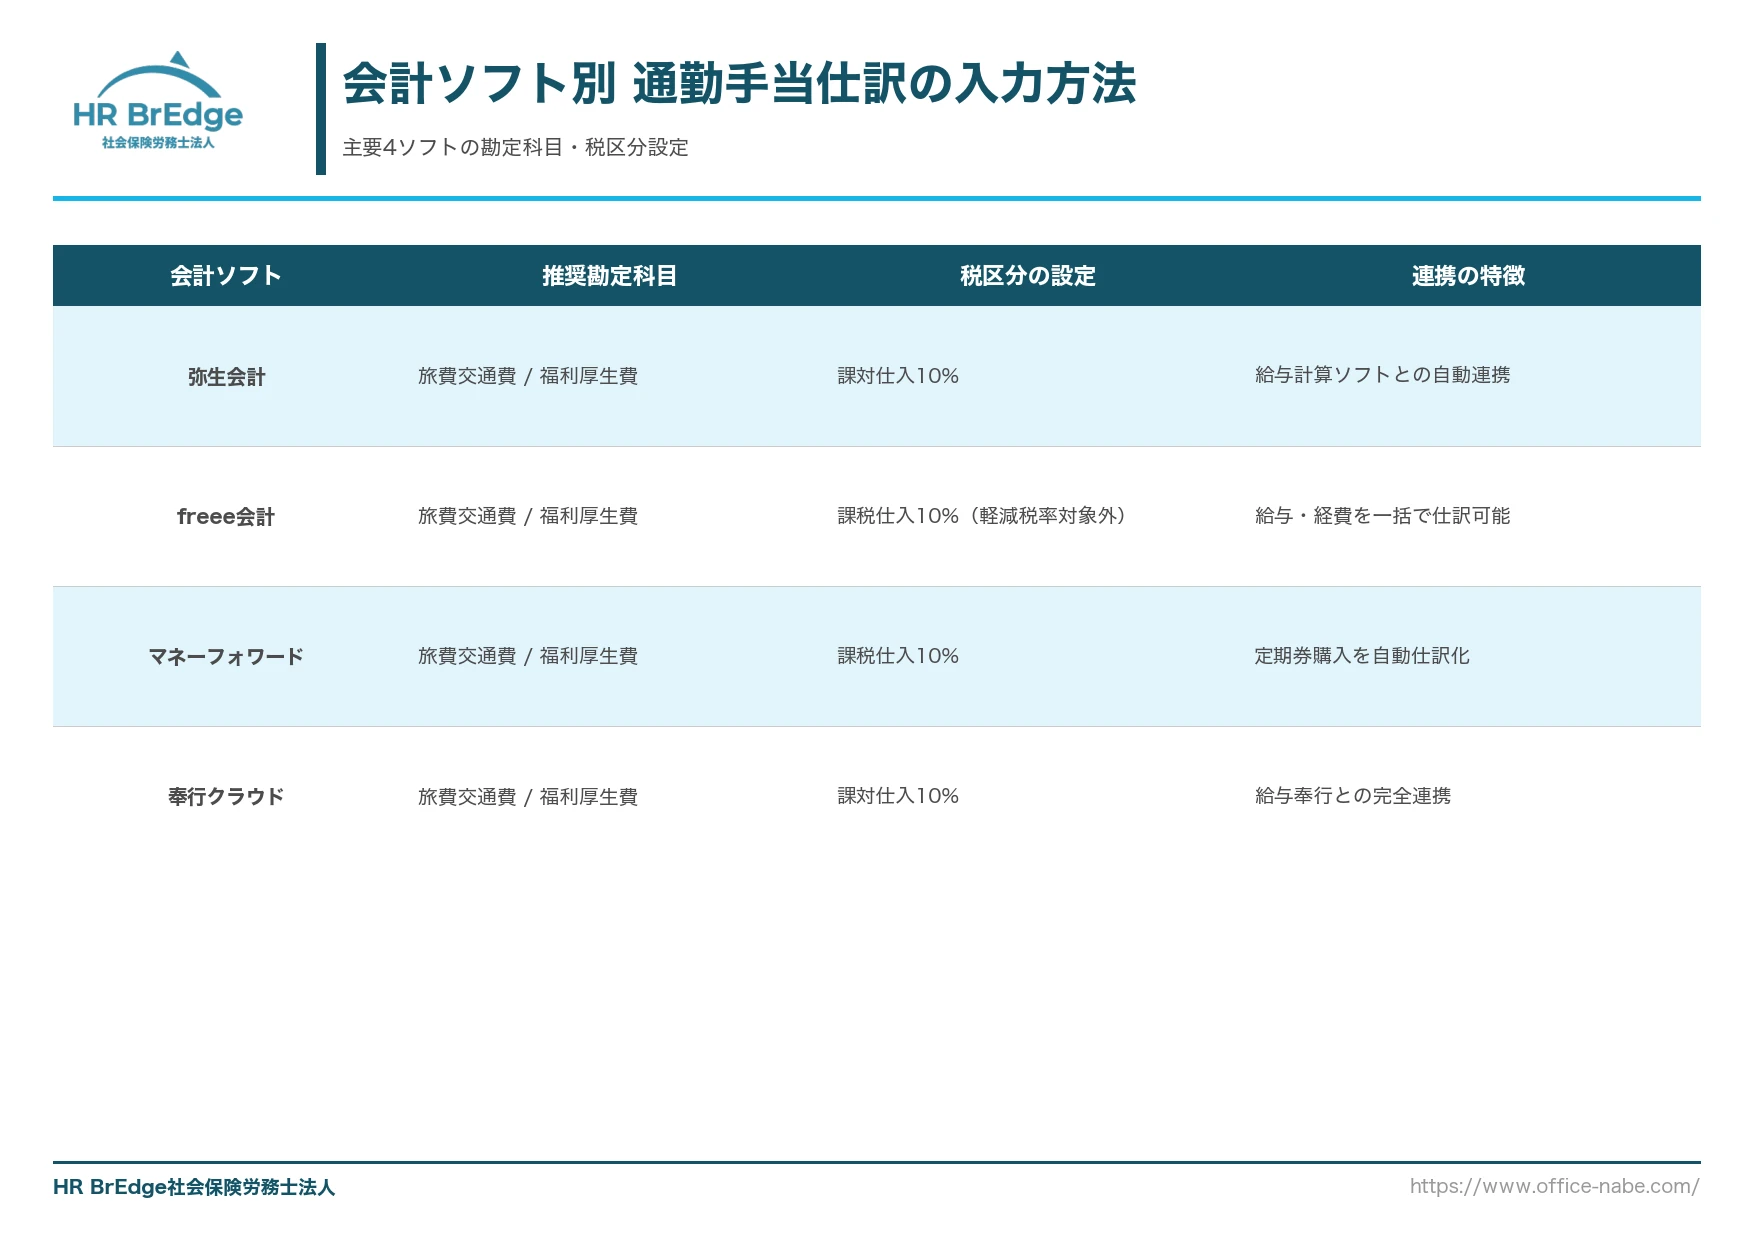Click 給与奉行との完全連携 text
Viewport: 1753px width, 1240px height.
point(1353,796)
